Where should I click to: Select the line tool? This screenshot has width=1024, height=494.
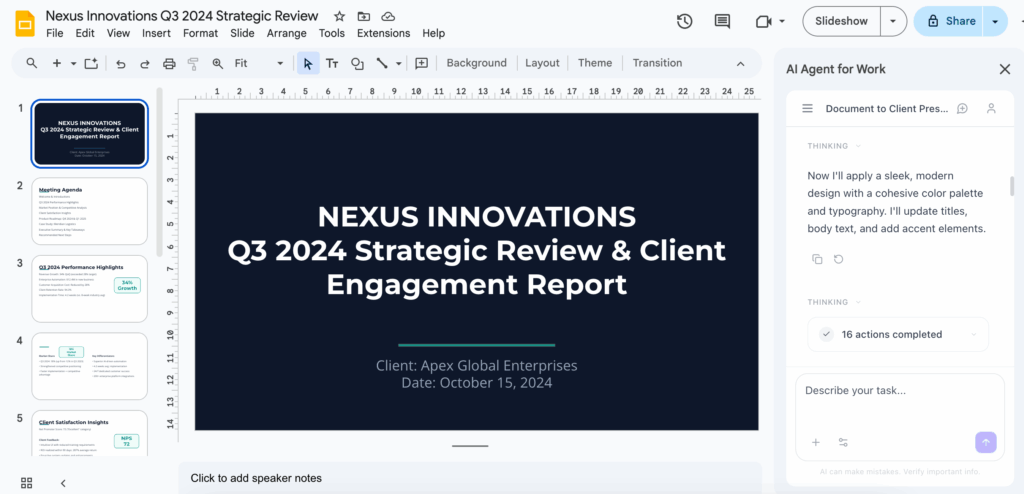[382, 63]
